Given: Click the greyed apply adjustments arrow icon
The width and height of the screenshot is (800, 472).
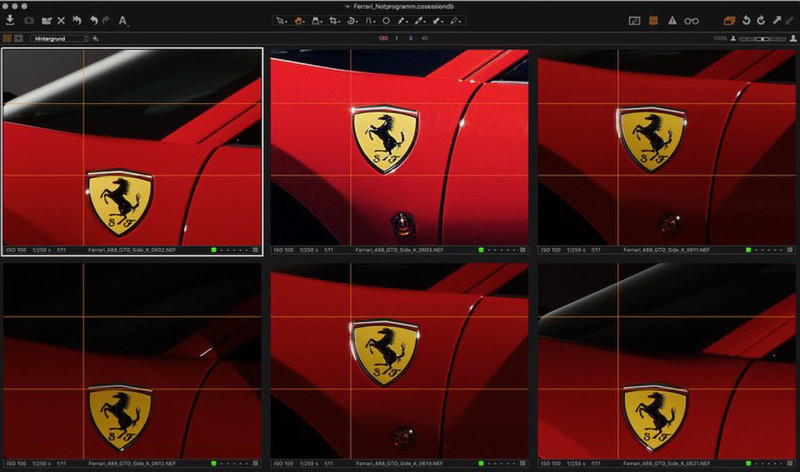Looking at the screenshot, I should (790, 20).
